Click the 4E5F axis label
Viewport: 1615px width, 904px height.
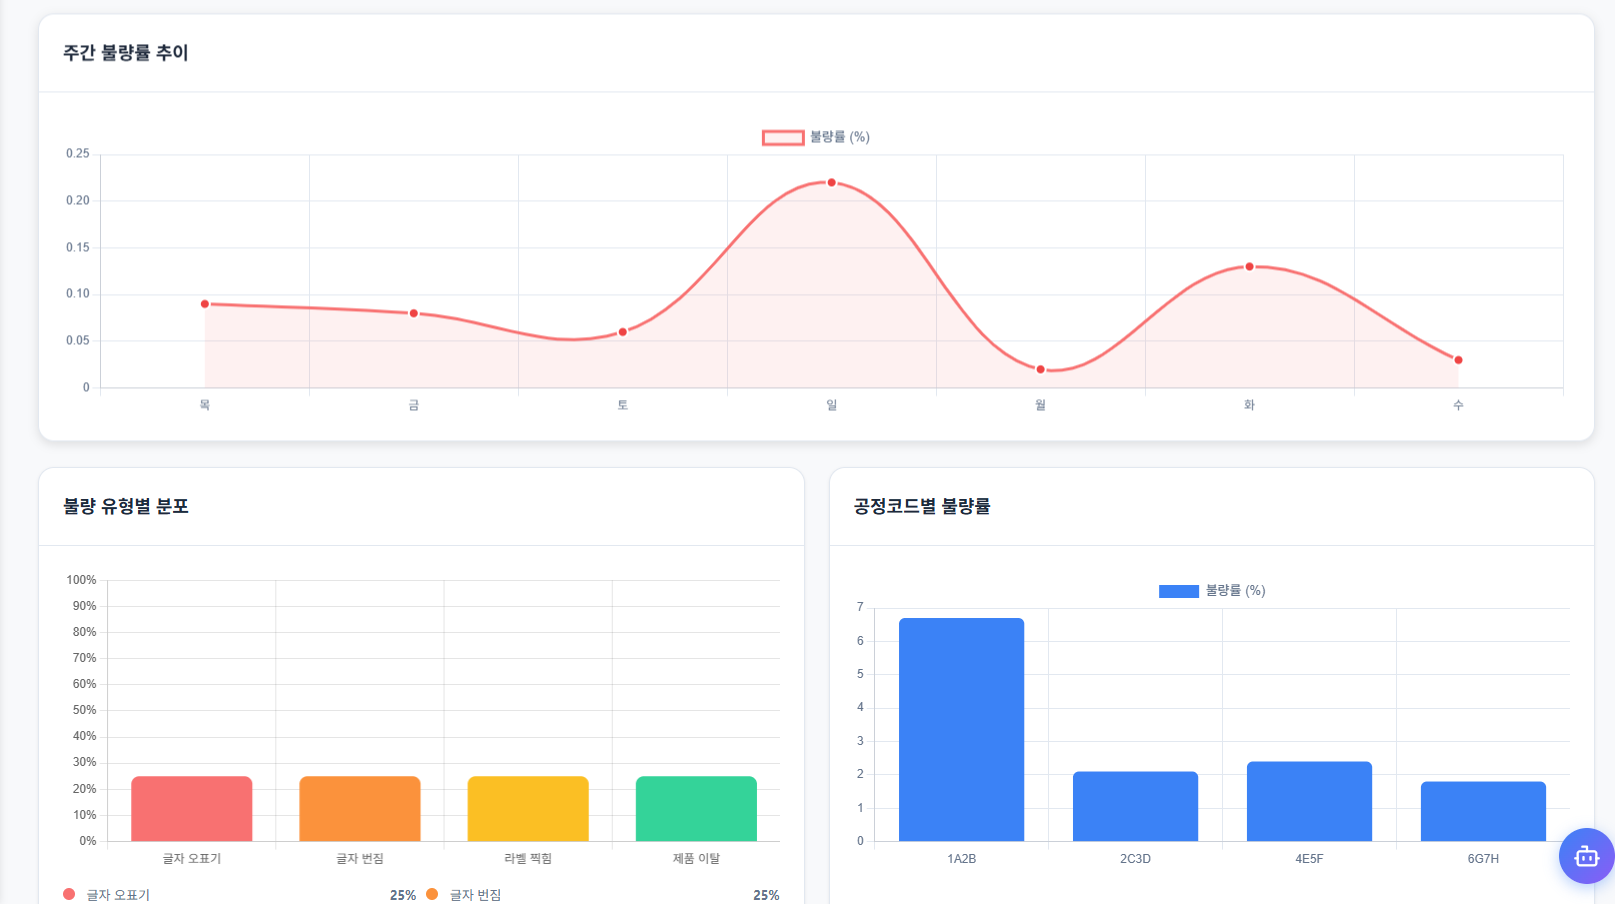point(1309,859)
